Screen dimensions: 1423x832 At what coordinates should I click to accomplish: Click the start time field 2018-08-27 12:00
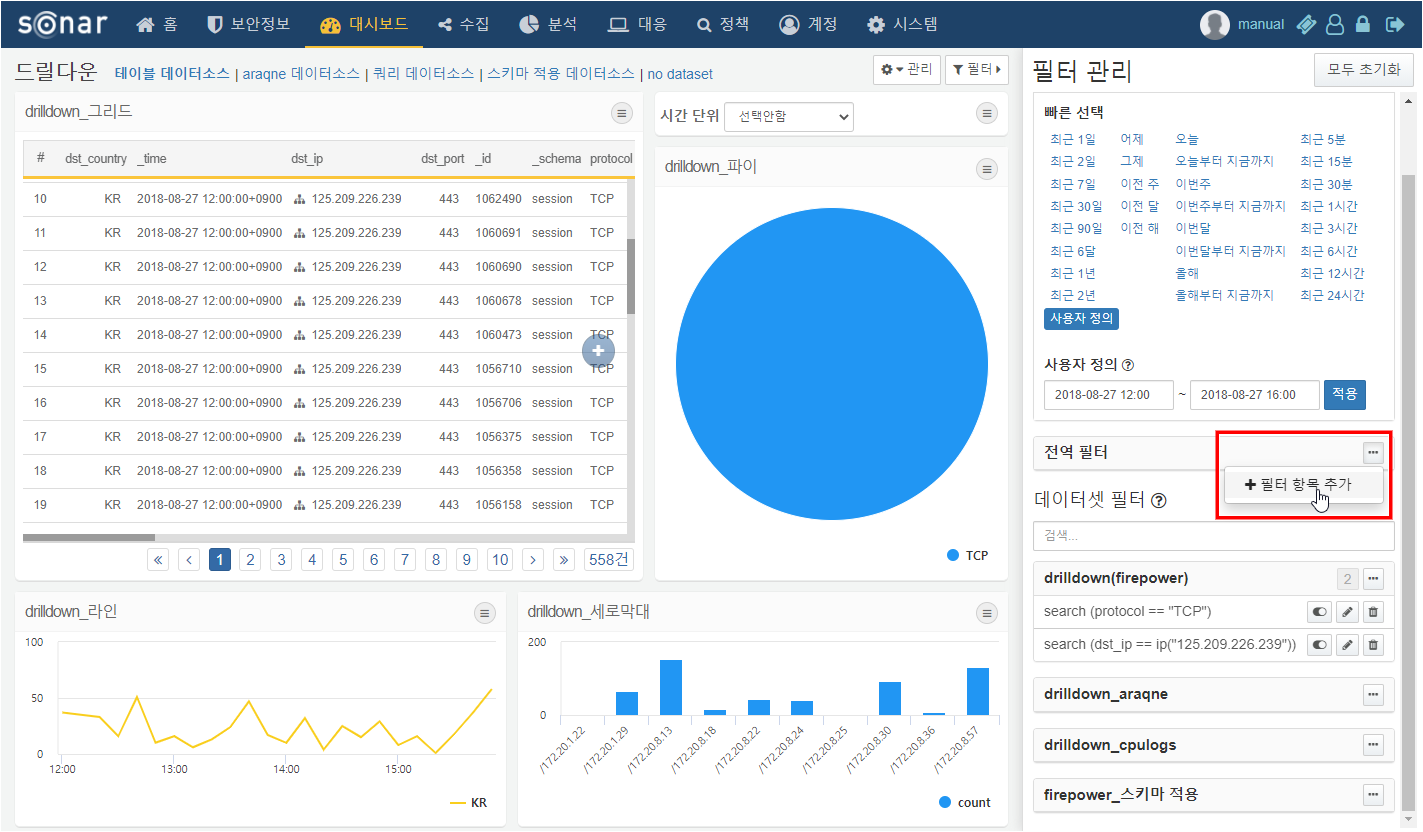coord(1109,394)
